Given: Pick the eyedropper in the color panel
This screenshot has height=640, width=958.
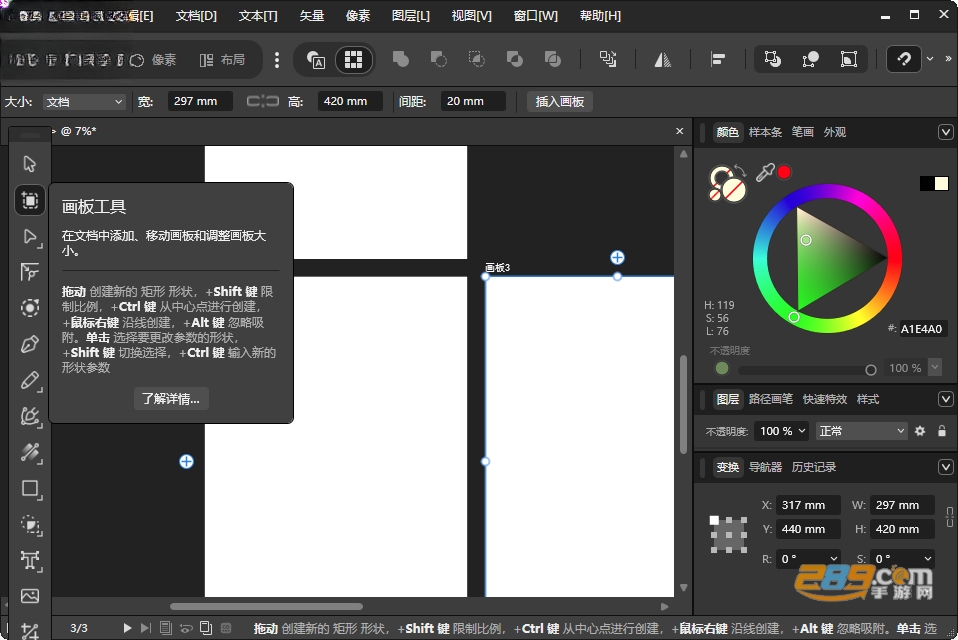Looking at the screenshot, I should [x=765, y=173].
